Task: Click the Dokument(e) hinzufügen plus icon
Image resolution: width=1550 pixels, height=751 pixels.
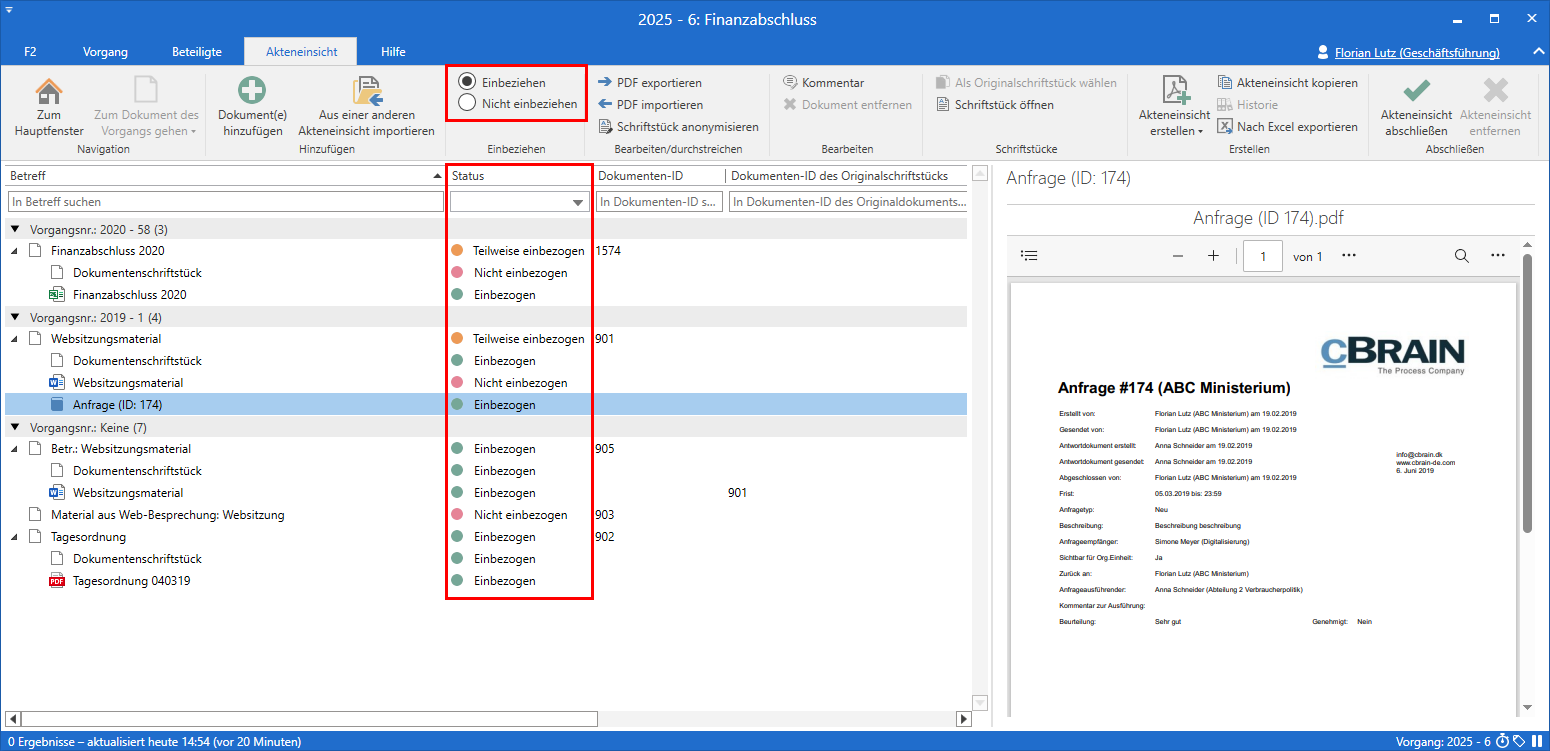Action: (250, 92)
